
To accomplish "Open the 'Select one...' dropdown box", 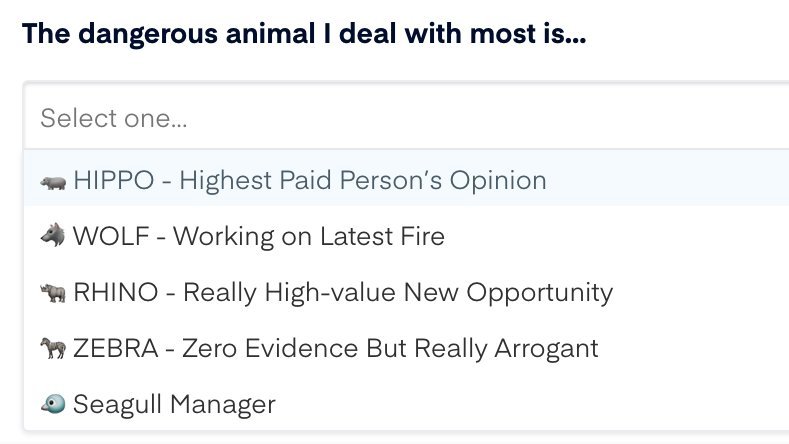I will click(x=400, y=119).
